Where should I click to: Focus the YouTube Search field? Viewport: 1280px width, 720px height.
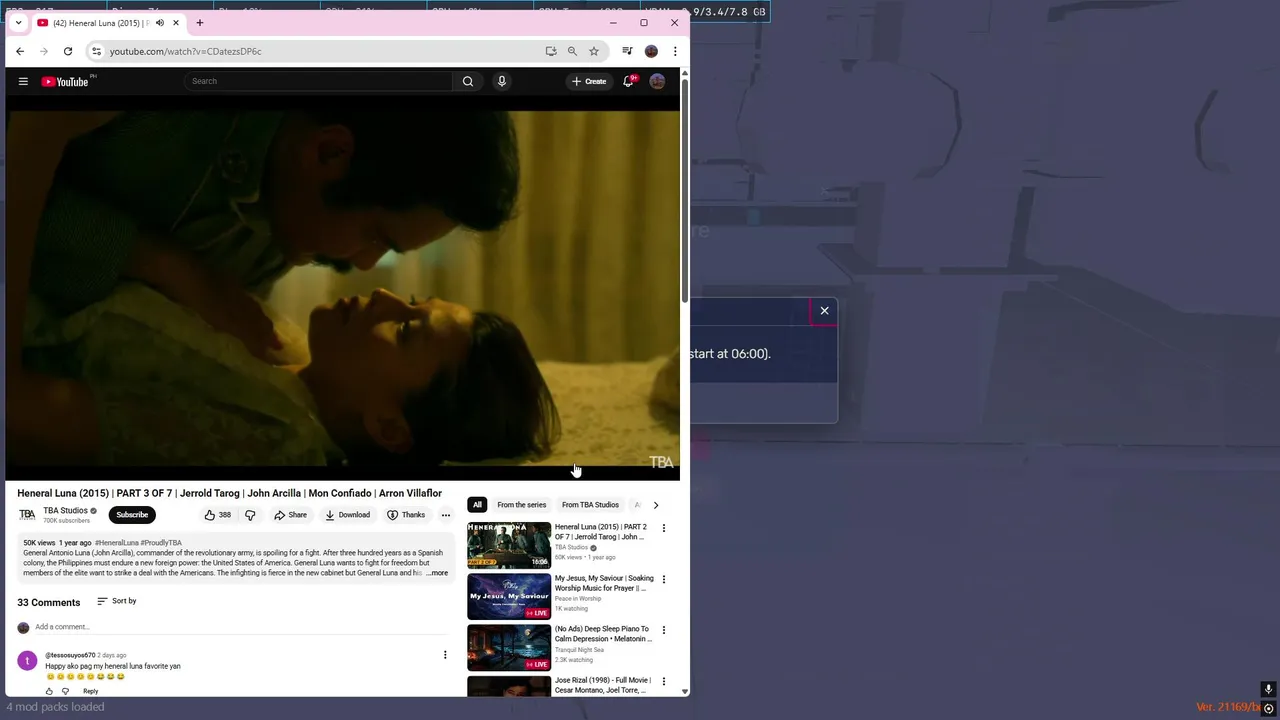click(320, 81)
